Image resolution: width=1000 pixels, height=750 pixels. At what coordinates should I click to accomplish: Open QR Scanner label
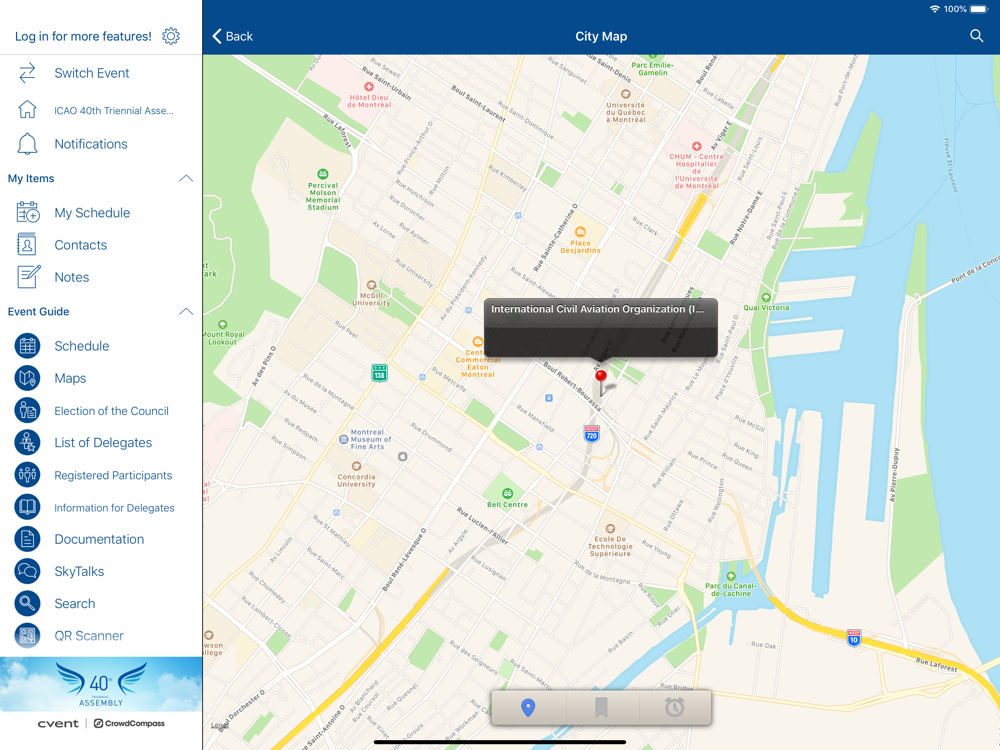coord(89,636)
